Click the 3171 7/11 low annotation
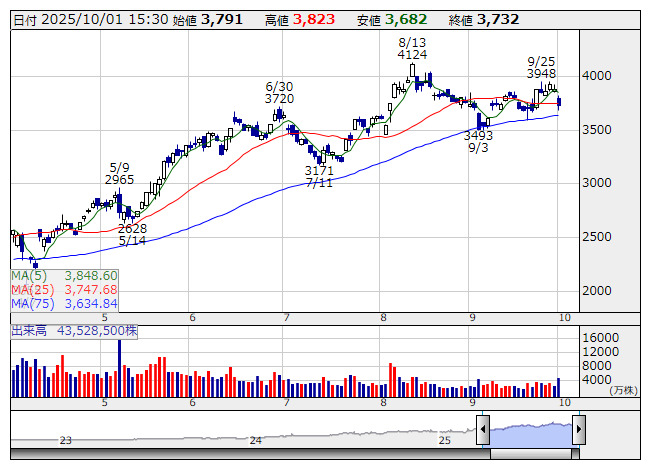653x470 pixels. [319, 177]
